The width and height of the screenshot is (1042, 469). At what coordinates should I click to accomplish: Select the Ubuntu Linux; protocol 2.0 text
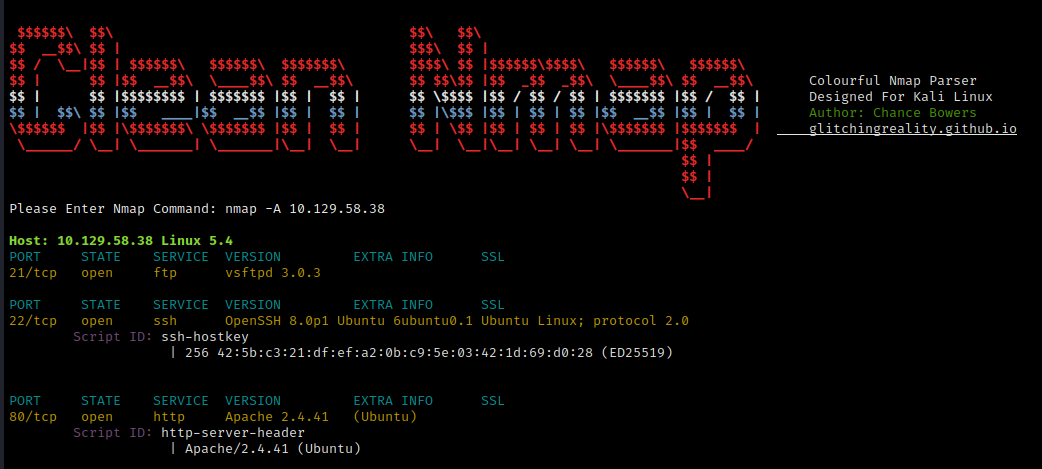(584, 321)
